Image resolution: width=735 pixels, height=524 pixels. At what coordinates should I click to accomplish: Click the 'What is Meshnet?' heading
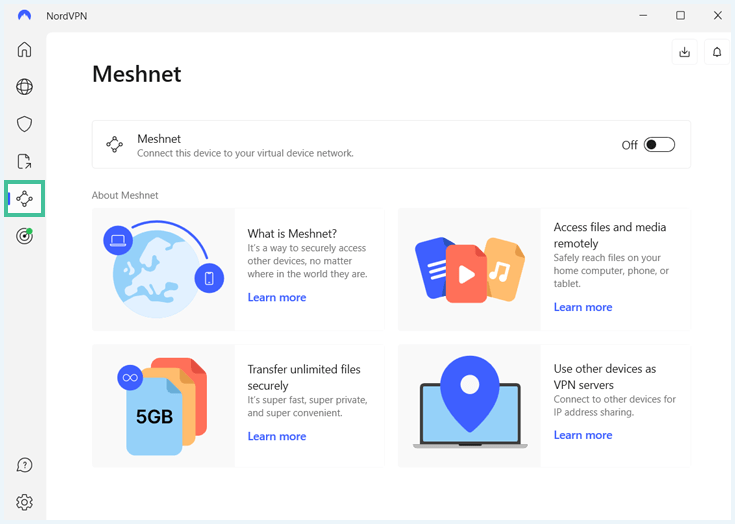(292, 233)
